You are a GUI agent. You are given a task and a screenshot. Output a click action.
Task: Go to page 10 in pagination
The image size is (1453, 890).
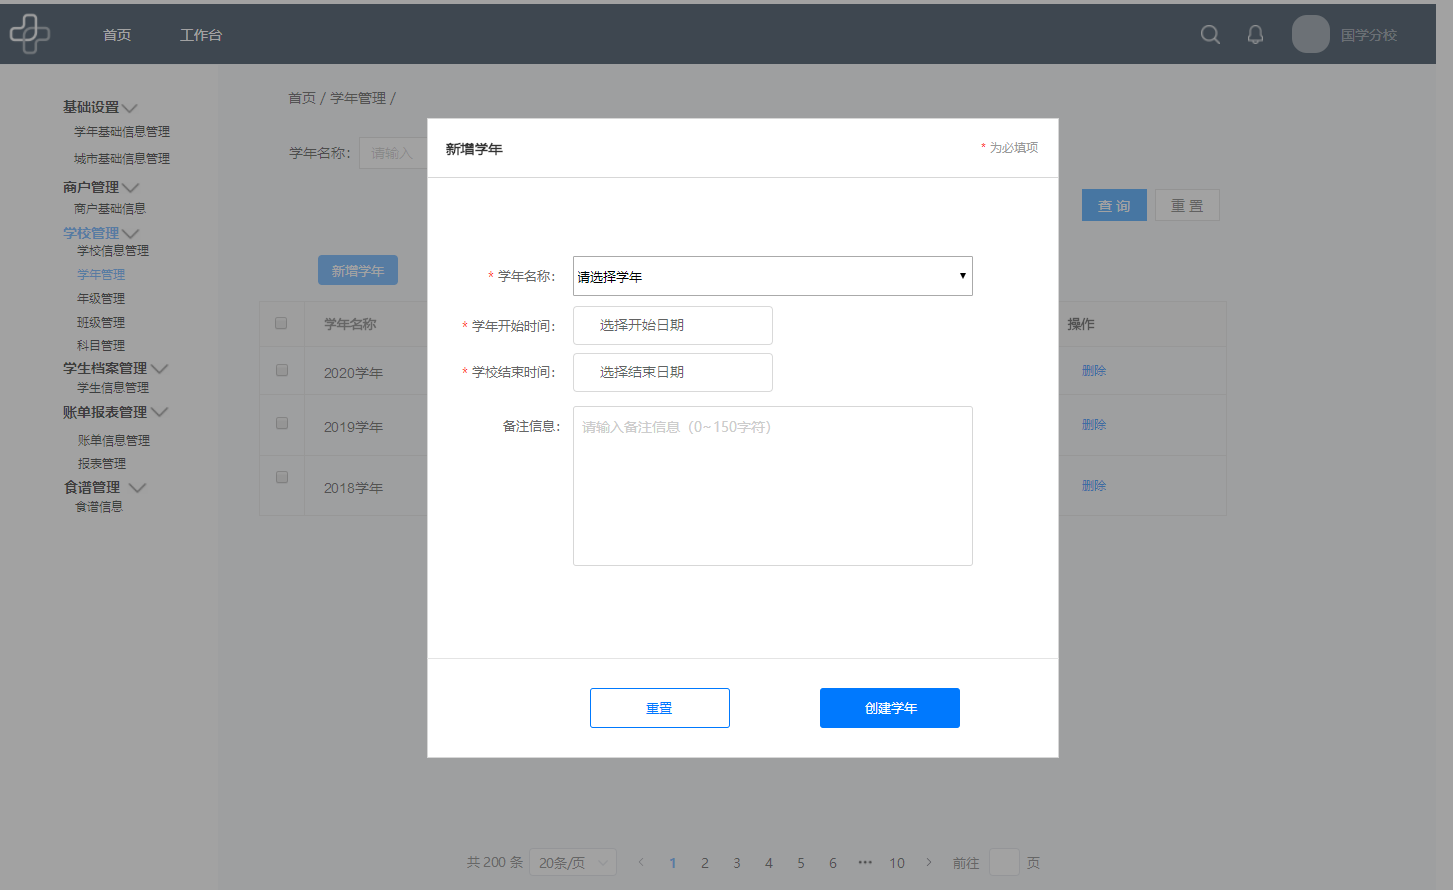click(897, 862)
